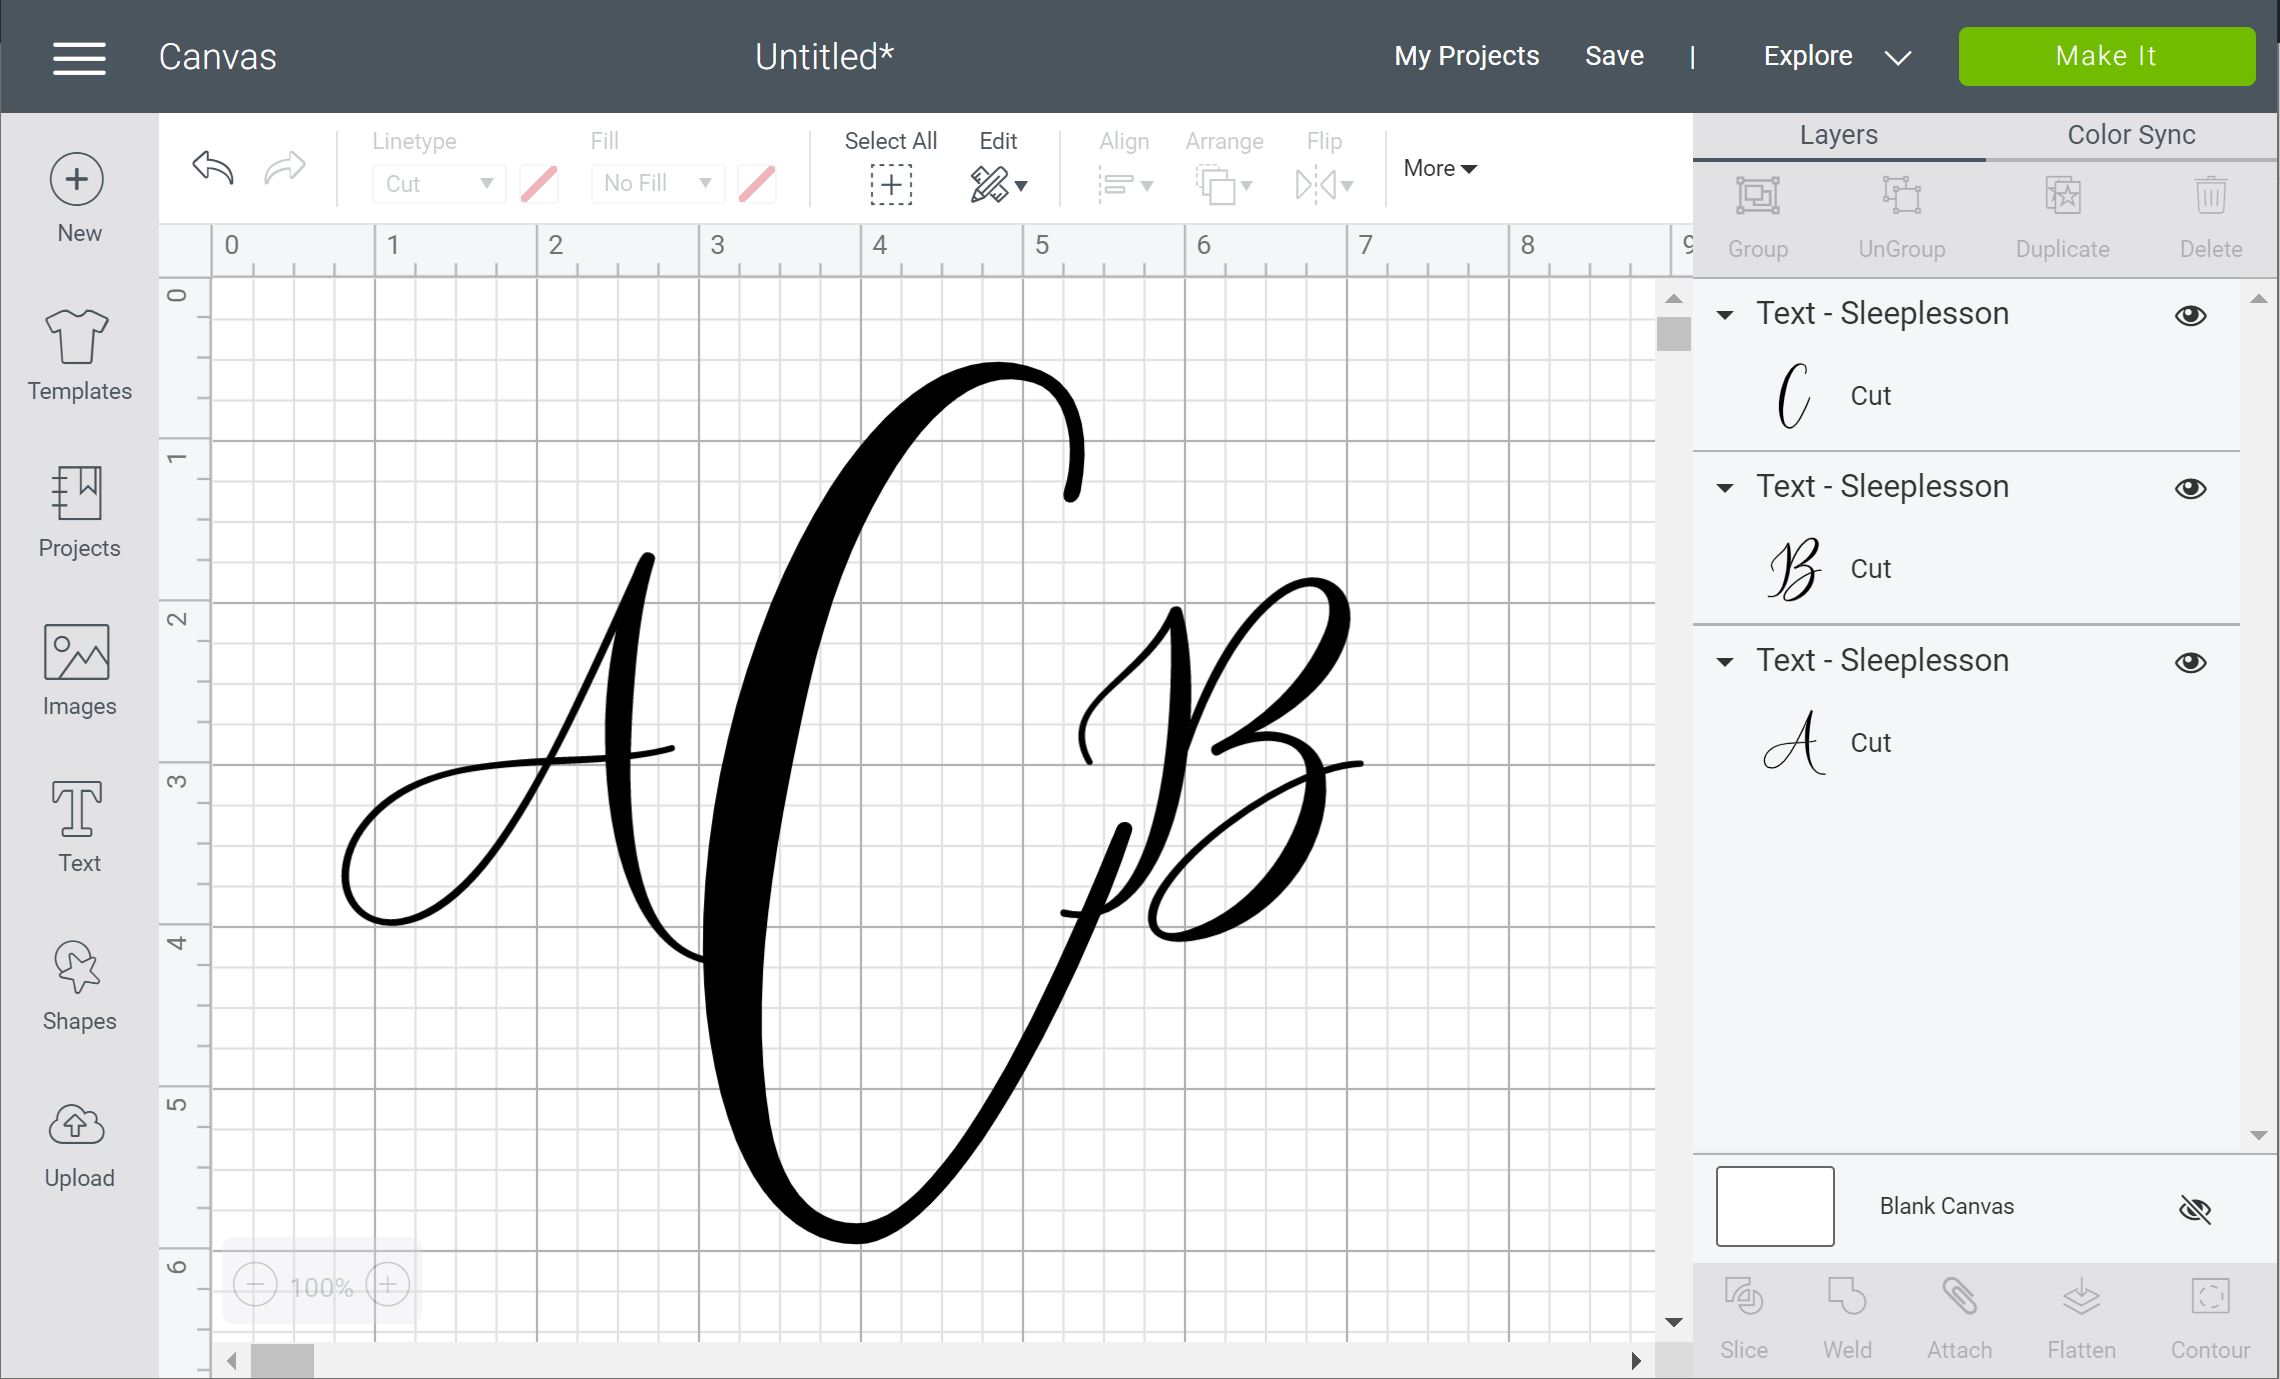2280x1379 pixels.
Task: Click the Duplicate icon in Layers panel
Action: [2061, 197]
